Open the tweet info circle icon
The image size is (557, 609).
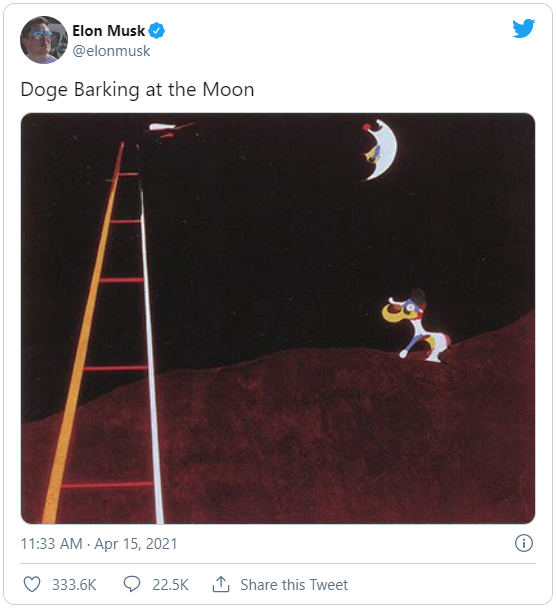[524, 543]
